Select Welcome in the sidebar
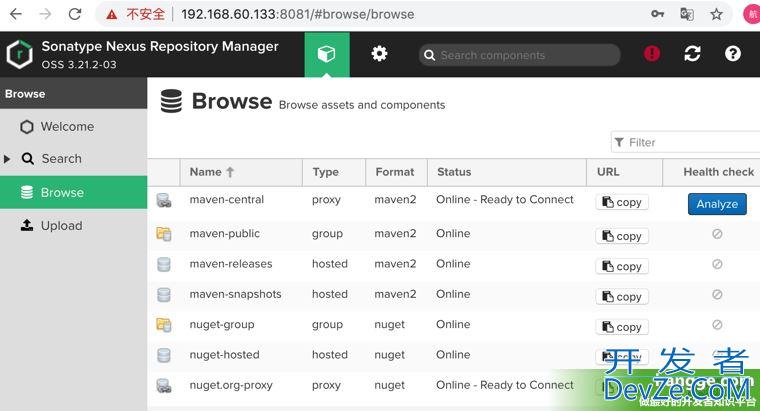760x411 pixels. [x=74, y=126]
